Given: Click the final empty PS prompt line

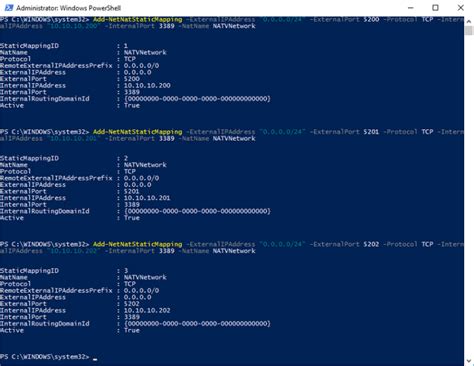Looking at the screenshot, I should tap(48, 357).
